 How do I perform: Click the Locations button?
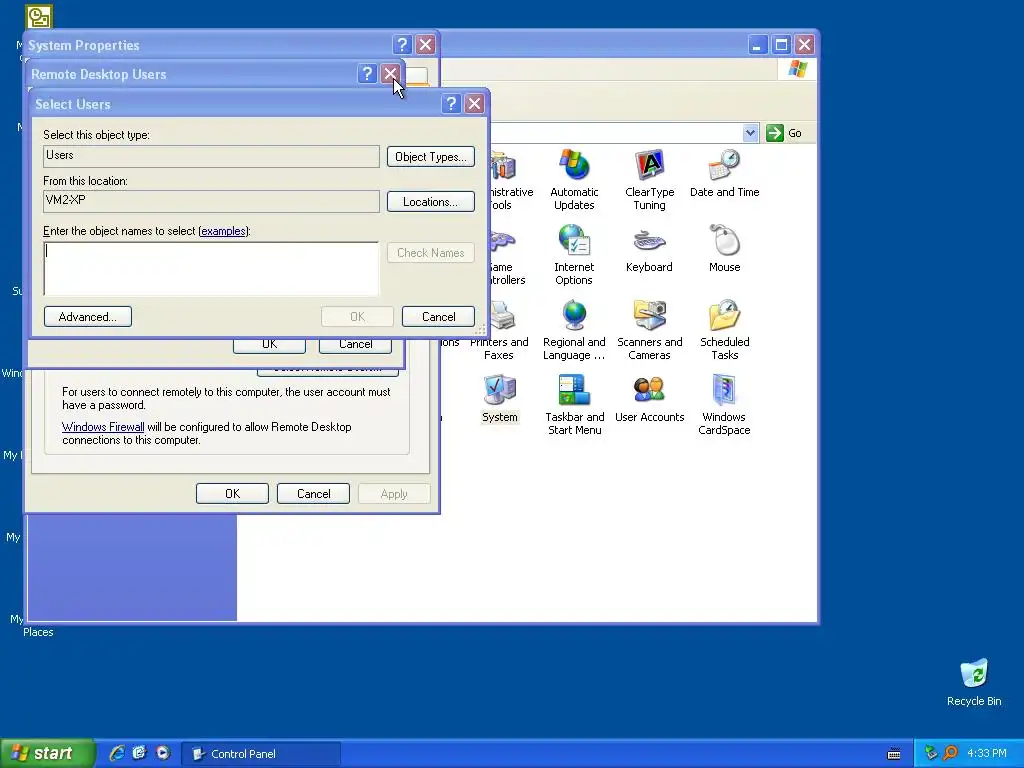[430, 202]
